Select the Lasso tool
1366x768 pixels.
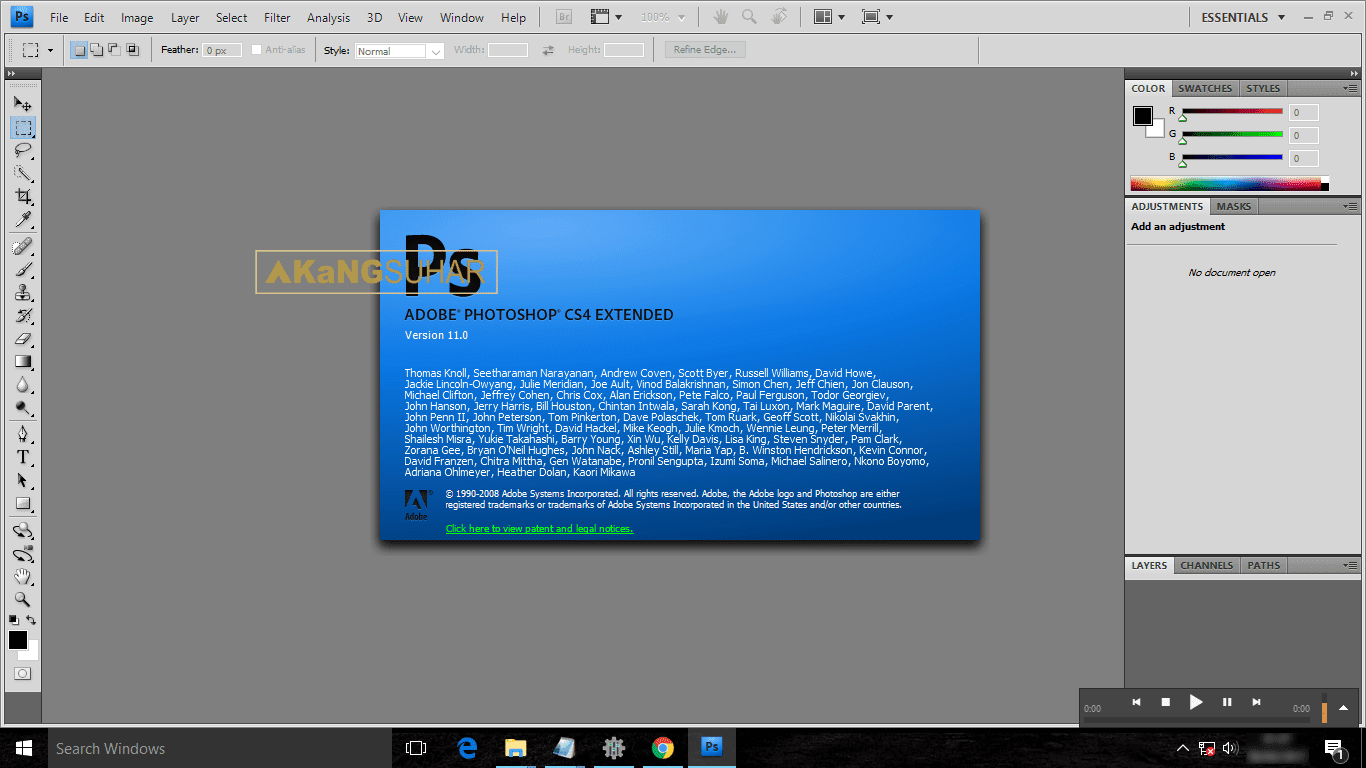click(x=22, y=150)
